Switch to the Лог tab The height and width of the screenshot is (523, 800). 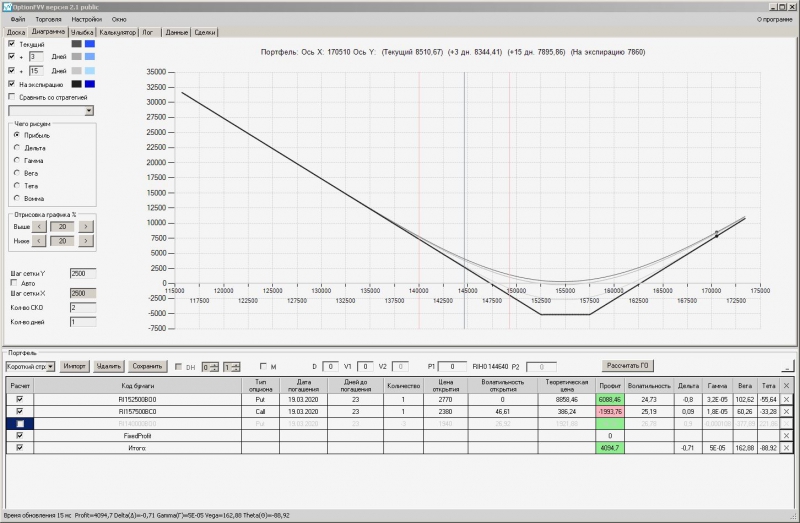click(x=147, y=32)
